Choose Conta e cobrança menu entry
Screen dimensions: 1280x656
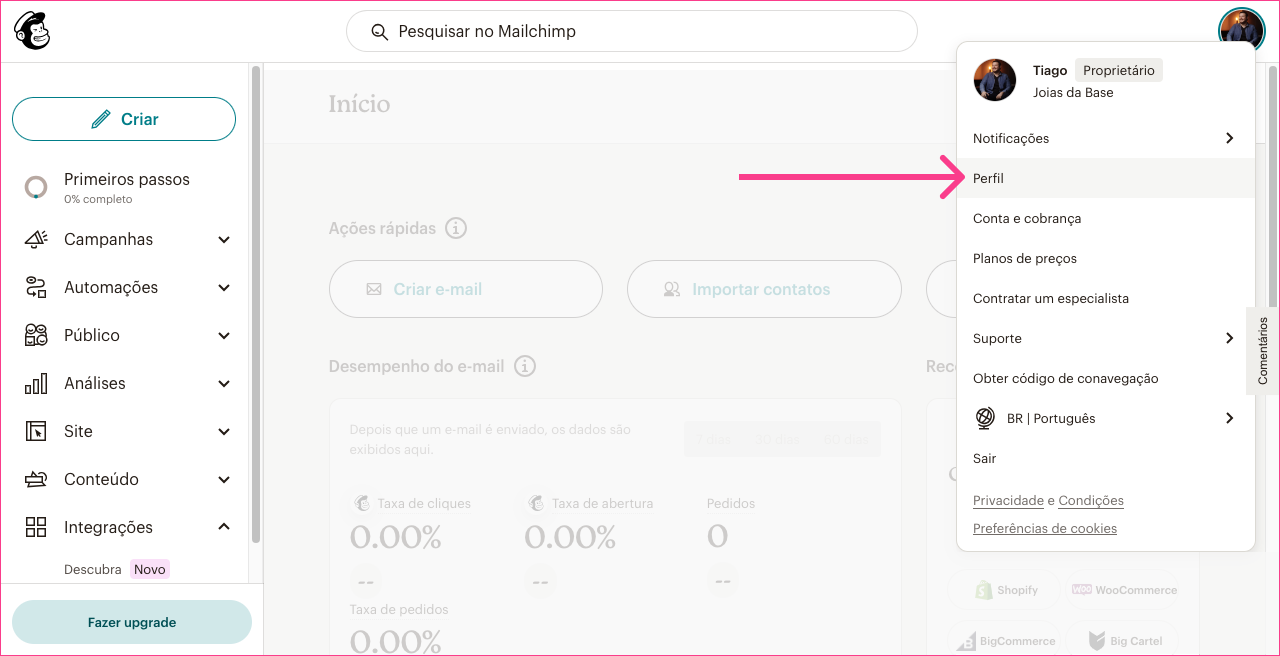[1106, 218]
